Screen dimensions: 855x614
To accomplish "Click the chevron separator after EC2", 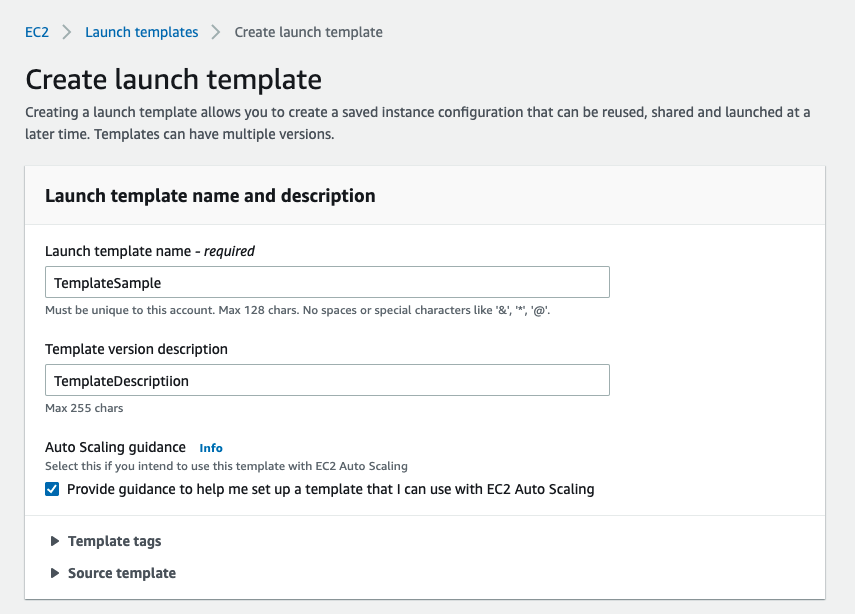I will coord(67,32).
